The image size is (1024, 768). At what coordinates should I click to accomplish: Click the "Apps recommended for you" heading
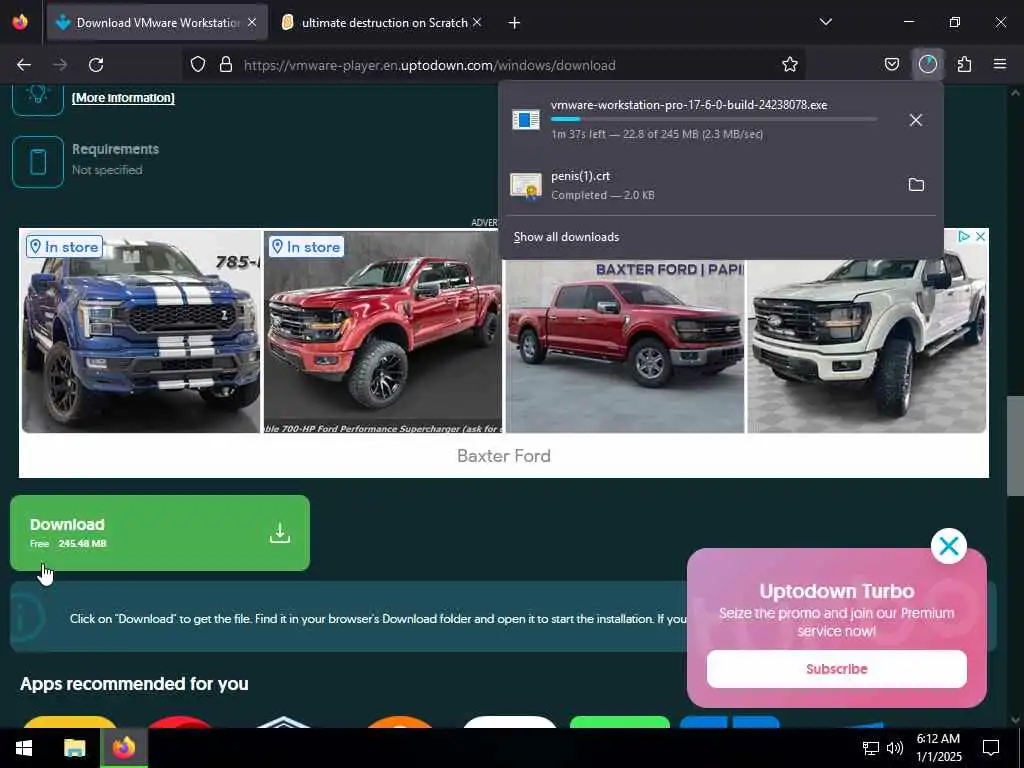click(x=135, y=684)
